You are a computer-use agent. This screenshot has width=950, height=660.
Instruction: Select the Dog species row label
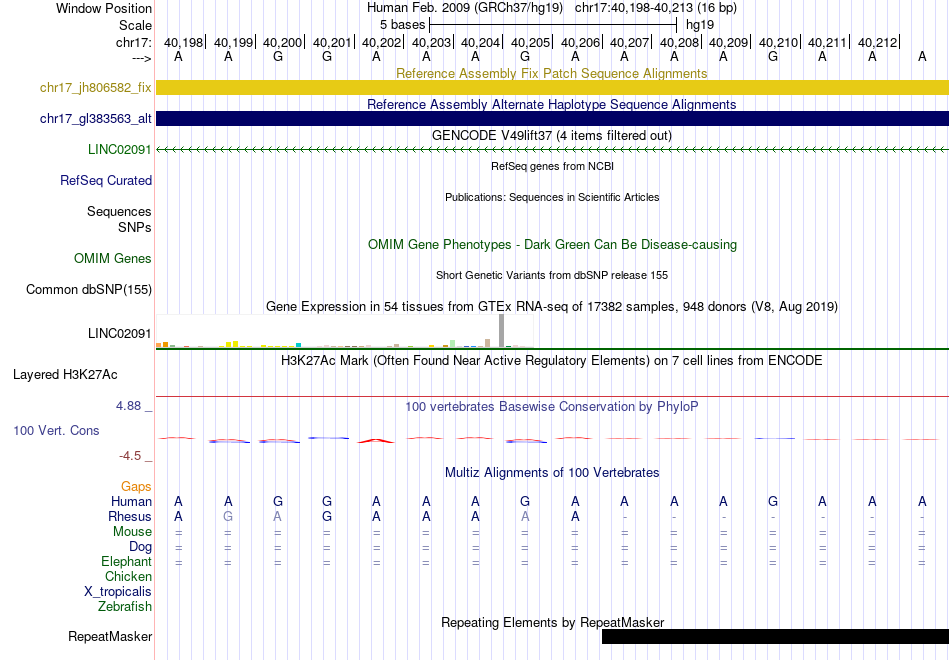pyautogui.click(x=140, y=547)
